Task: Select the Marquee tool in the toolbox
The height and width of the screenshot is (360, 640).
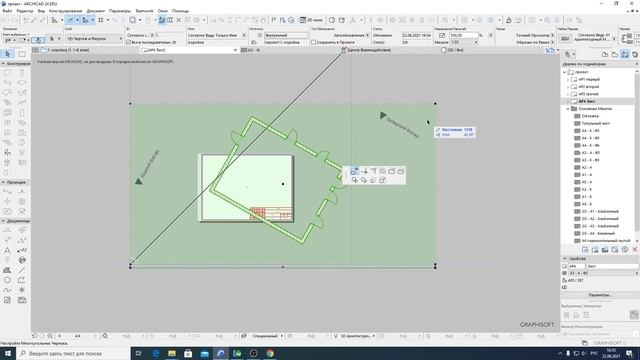Action: point(22,54)
